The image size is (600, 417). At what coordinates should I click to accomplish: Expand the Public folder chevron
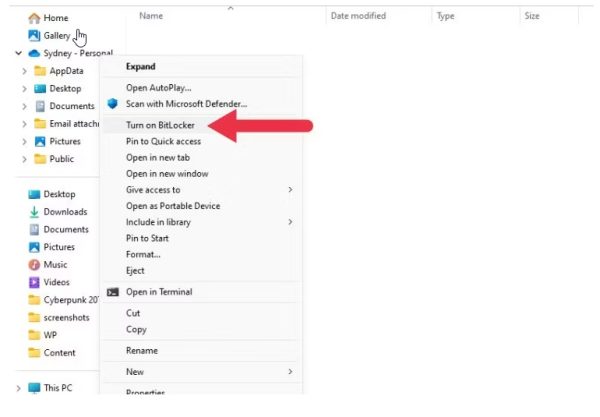24,159
